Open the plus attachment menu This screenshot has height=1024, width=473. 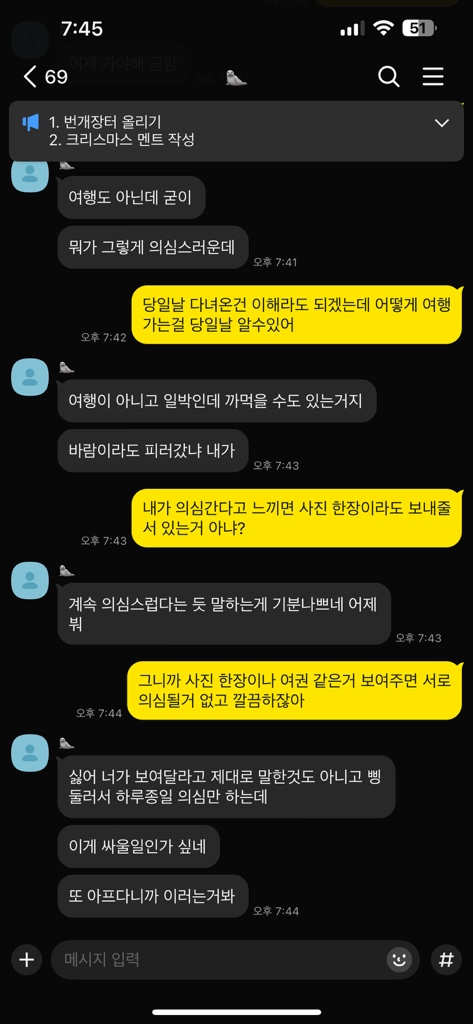pyautogui.click(x=26, y=959)
